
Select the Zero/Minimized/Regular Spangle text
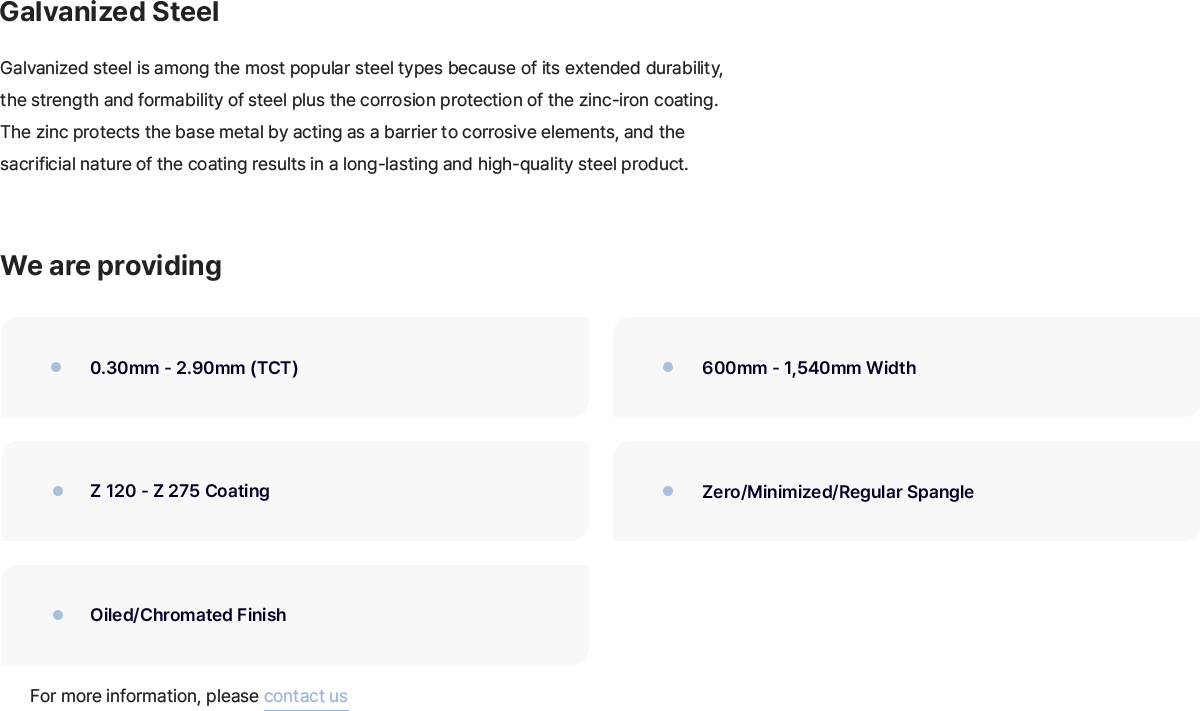point(838,492)
